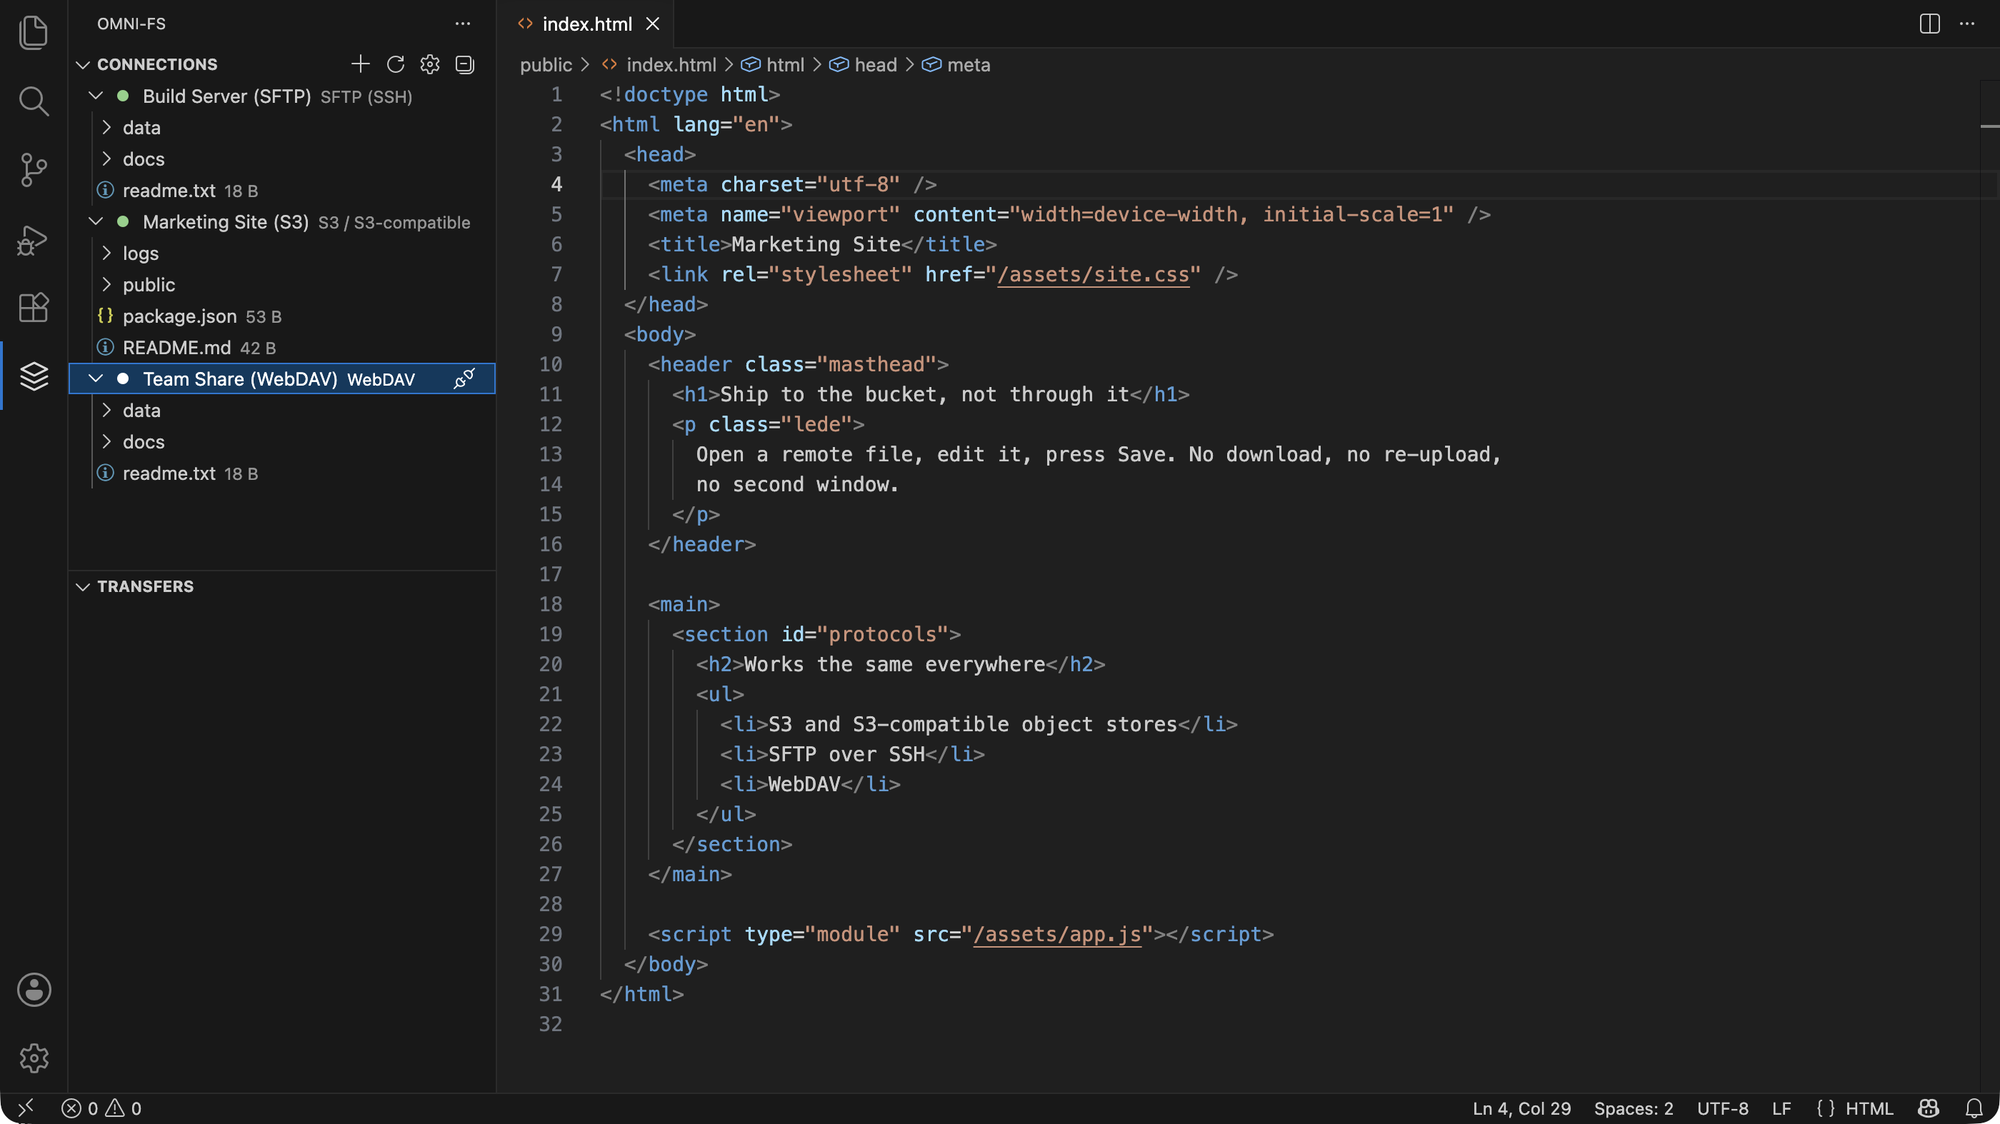Open the Accounts menu icon

click(x=34, y=990)
